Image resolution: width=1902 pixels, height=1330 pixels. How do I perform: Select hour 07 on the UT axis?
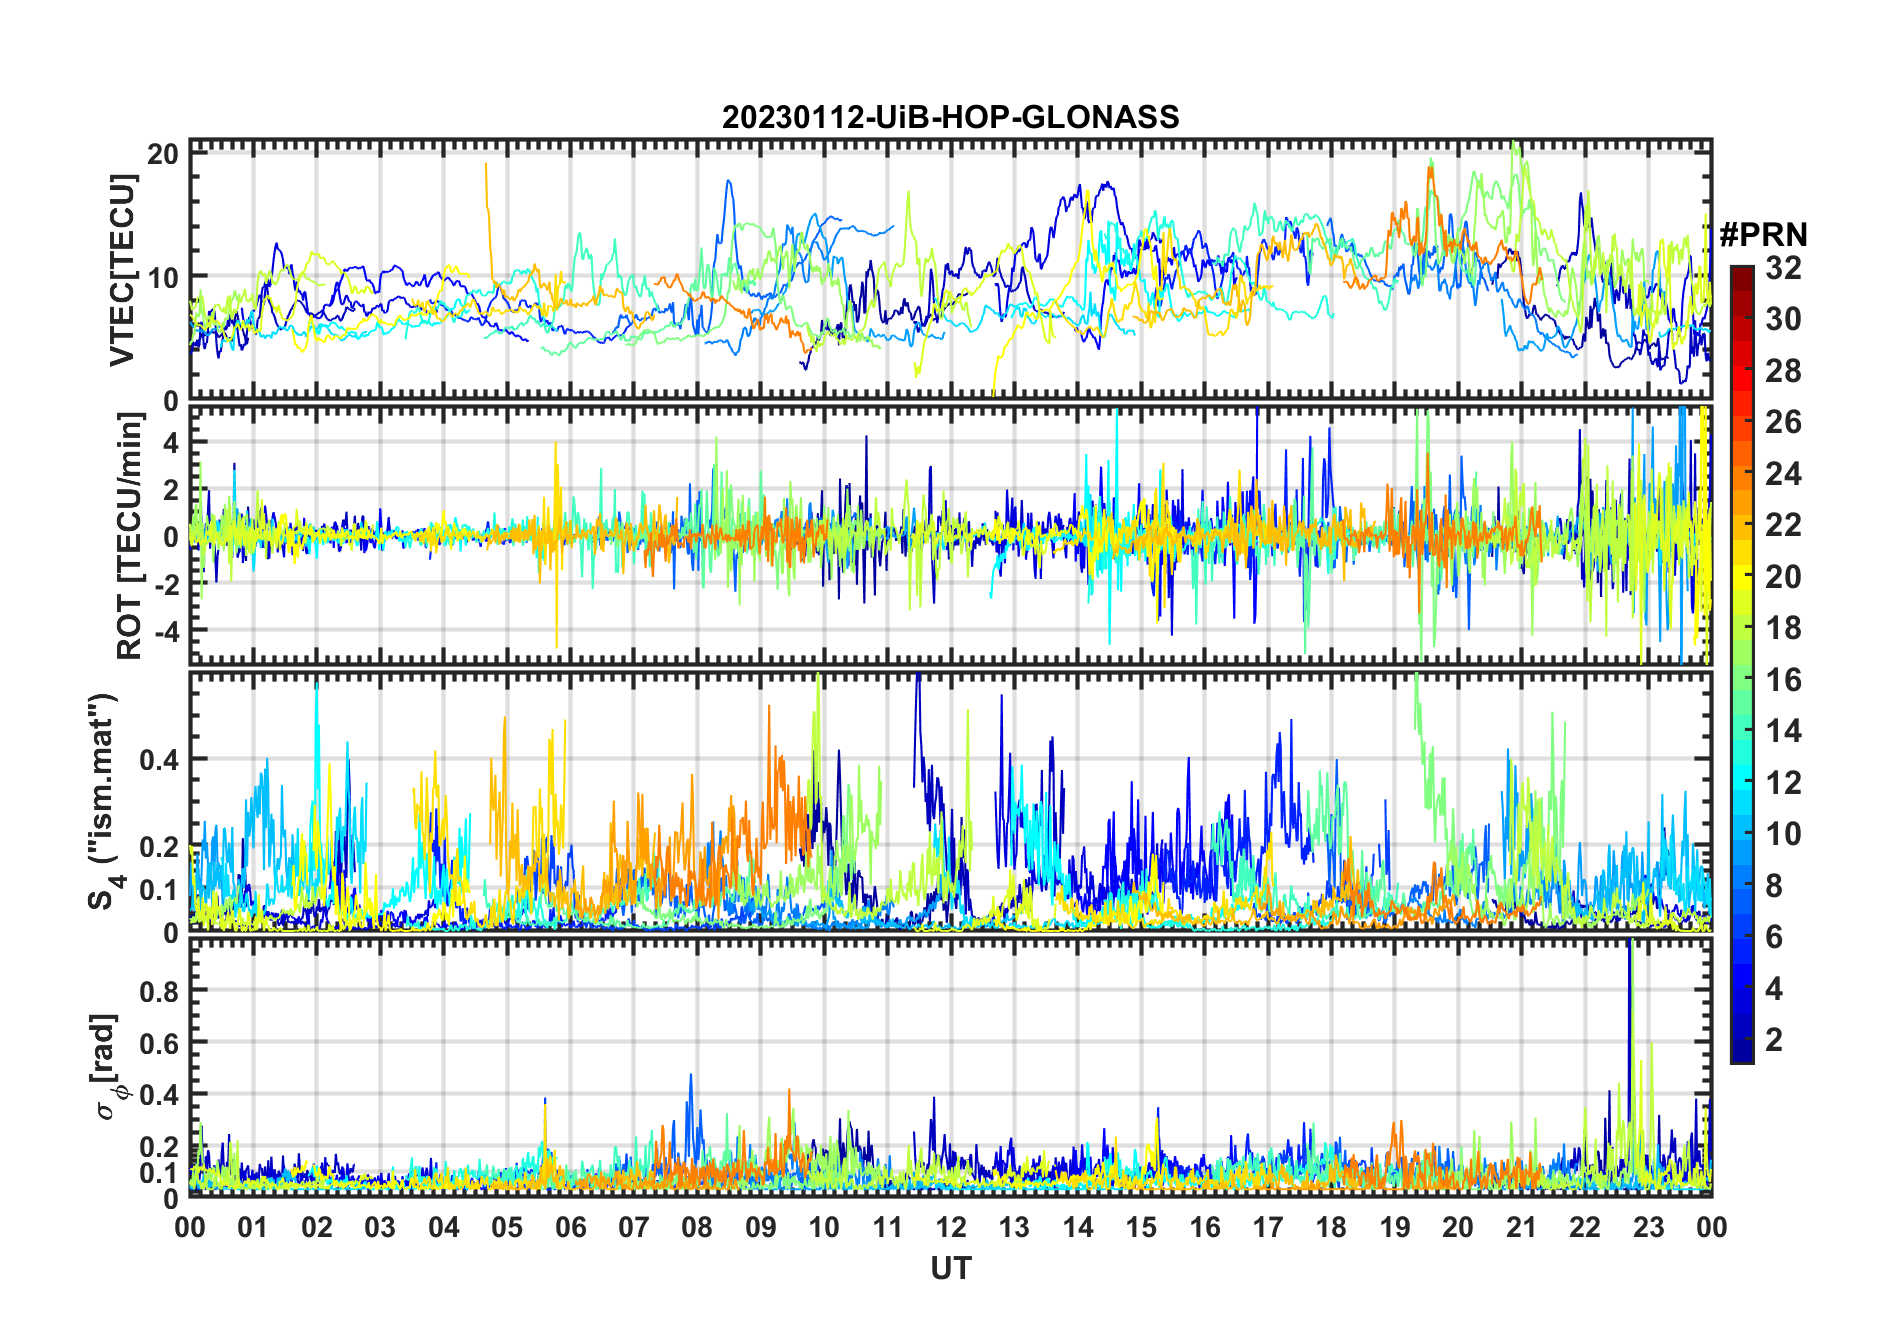click(x=634, y=1227)
